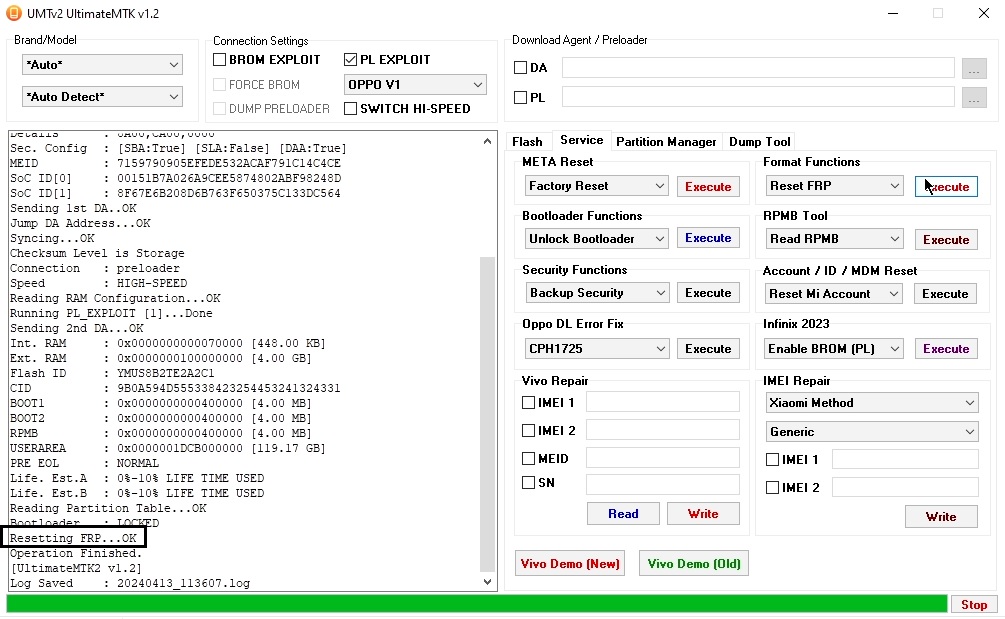Click the 'Flash ID' log line
The image size is (1005, 619).
tap(112, 374)
